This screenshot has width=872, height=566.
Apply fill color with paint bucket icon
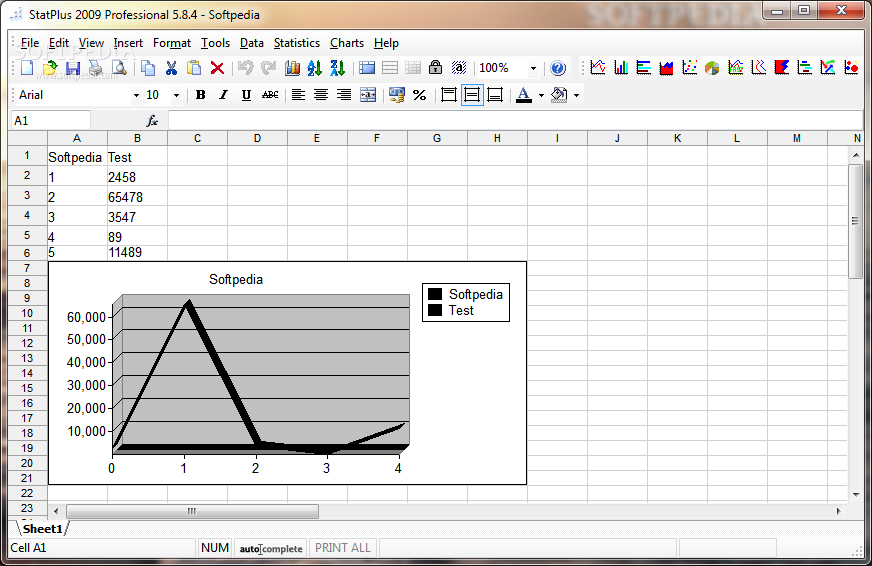pos(559,95)
